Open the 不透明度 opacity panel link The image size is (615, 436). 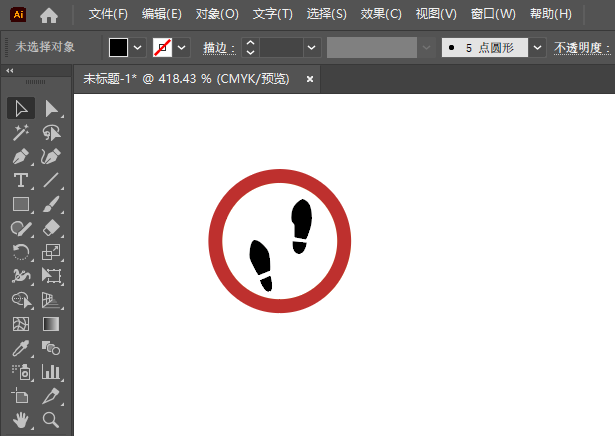point(582,48)
